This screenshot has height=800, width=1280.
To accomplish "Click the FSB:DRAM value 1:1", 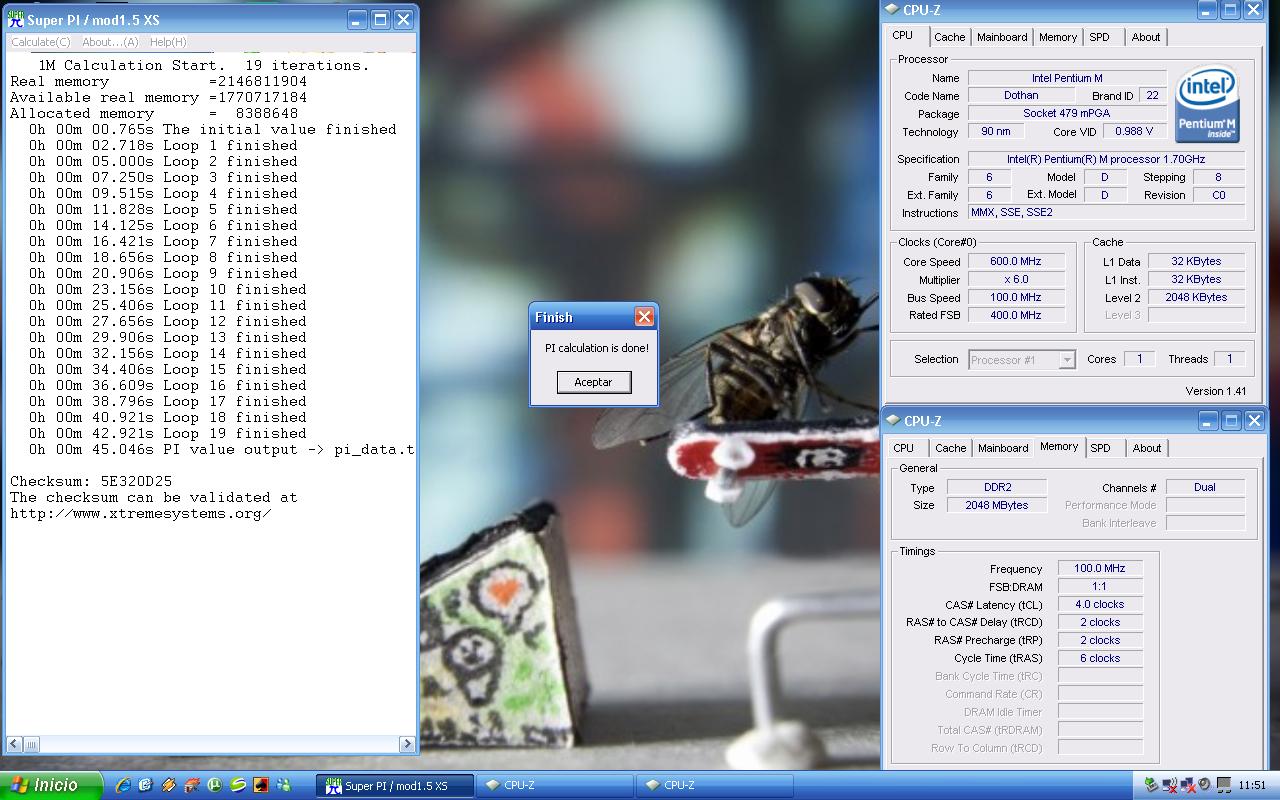I will click(1100, 587).
